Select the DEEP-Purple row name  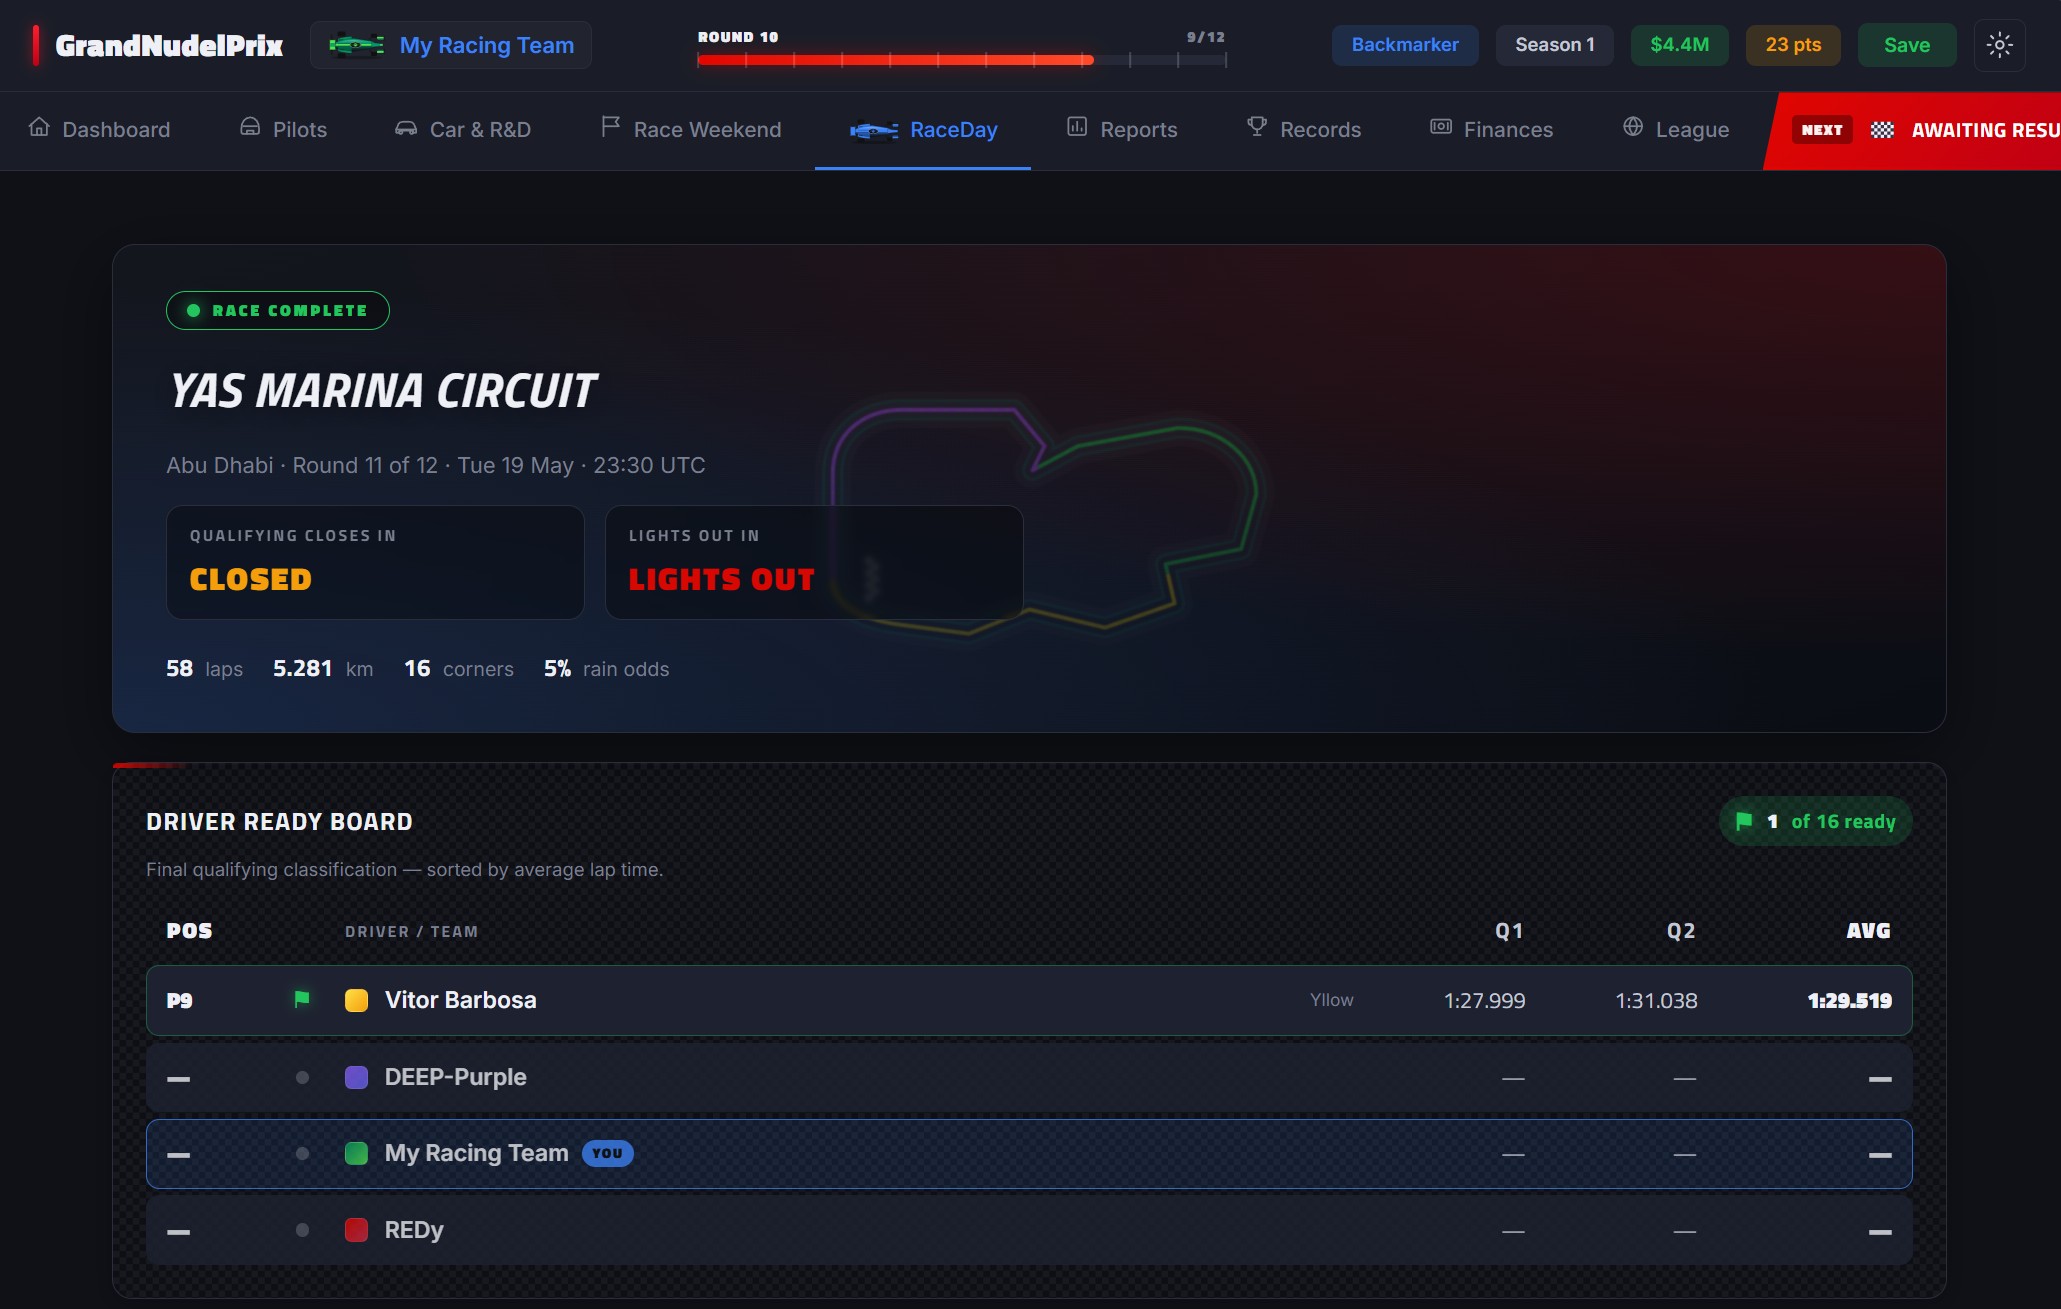tap(456, 1077)
